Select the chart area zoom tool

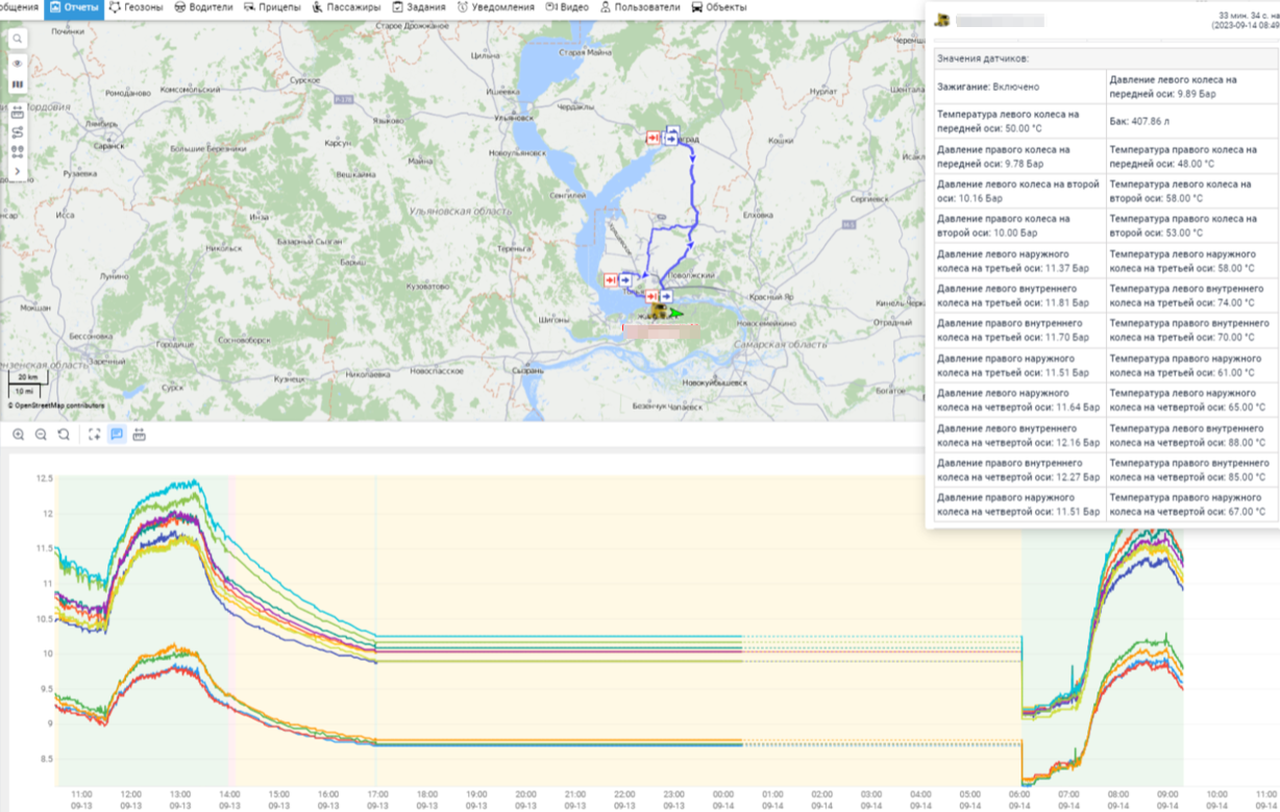click(94, 434)
